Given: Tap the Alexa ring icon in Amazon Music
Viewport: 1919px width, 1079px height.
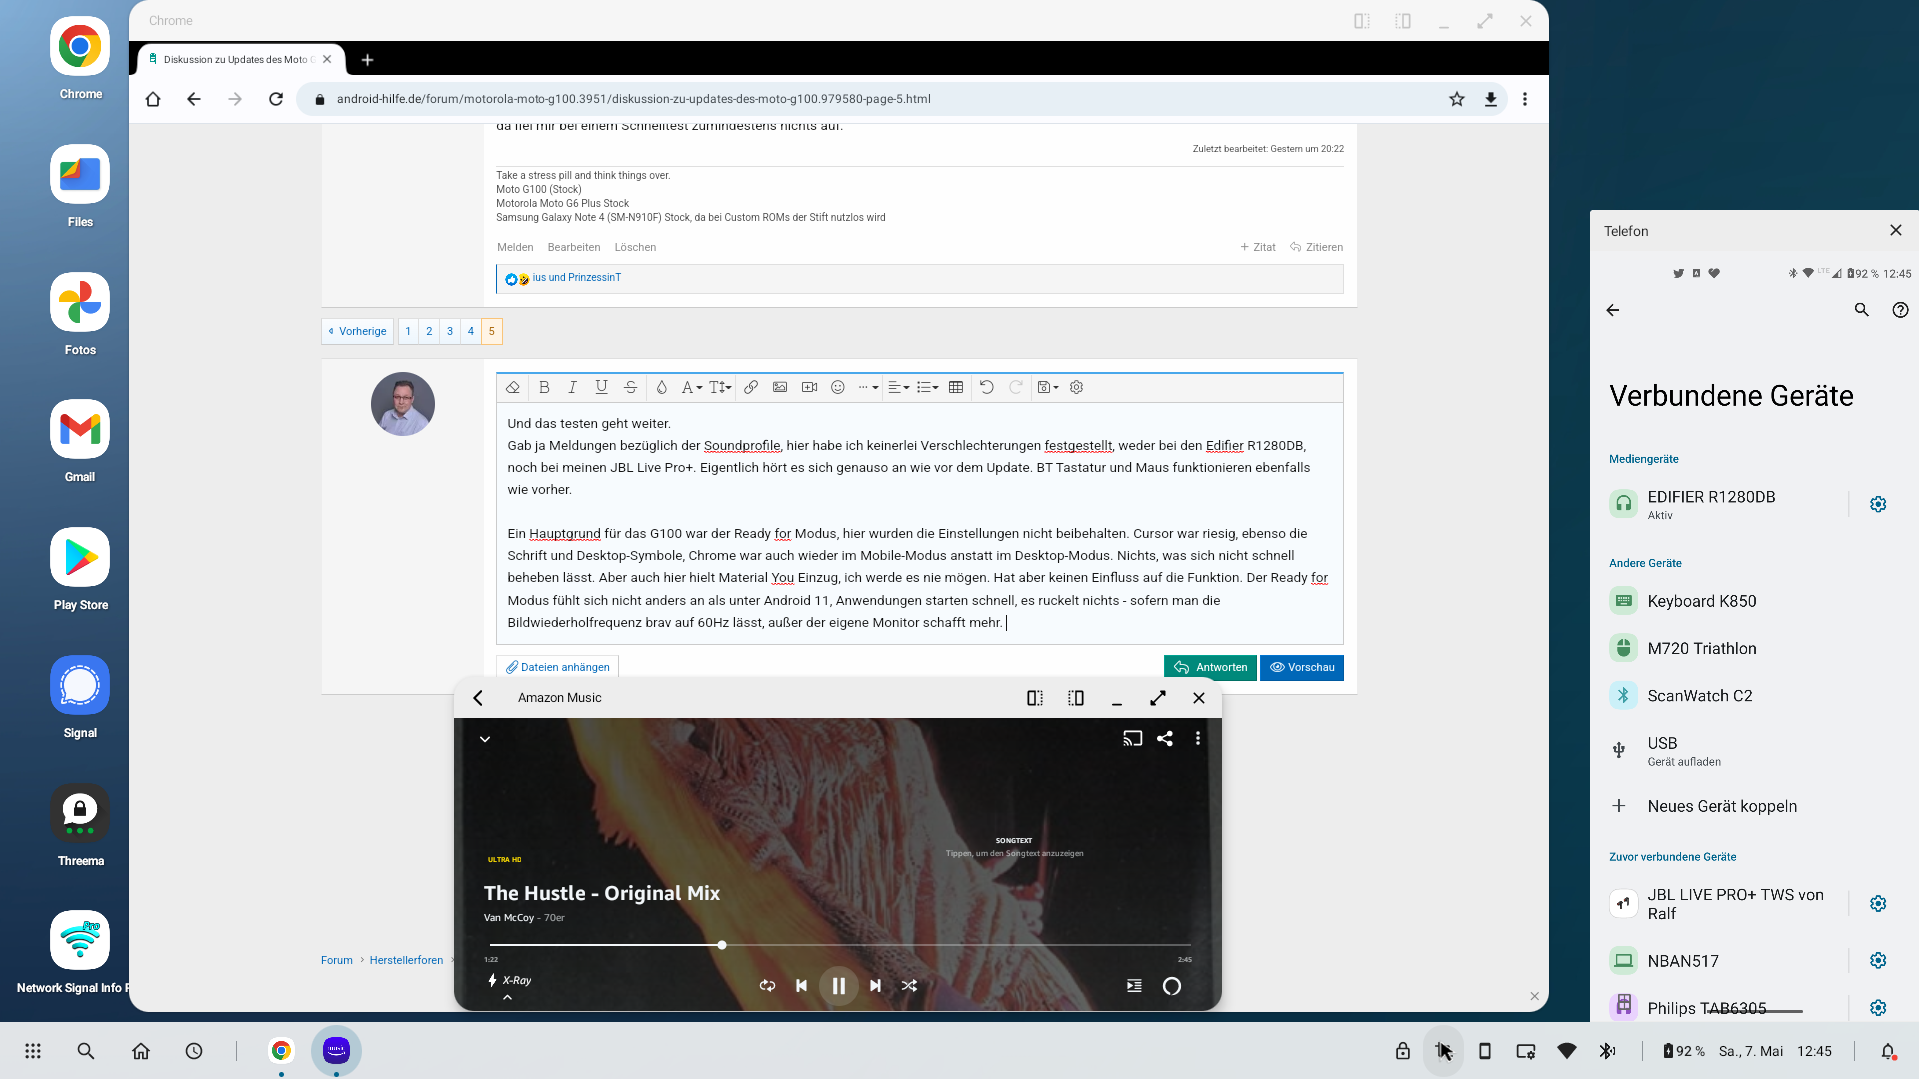Looking at the screenshot, I should [1172, 987].
